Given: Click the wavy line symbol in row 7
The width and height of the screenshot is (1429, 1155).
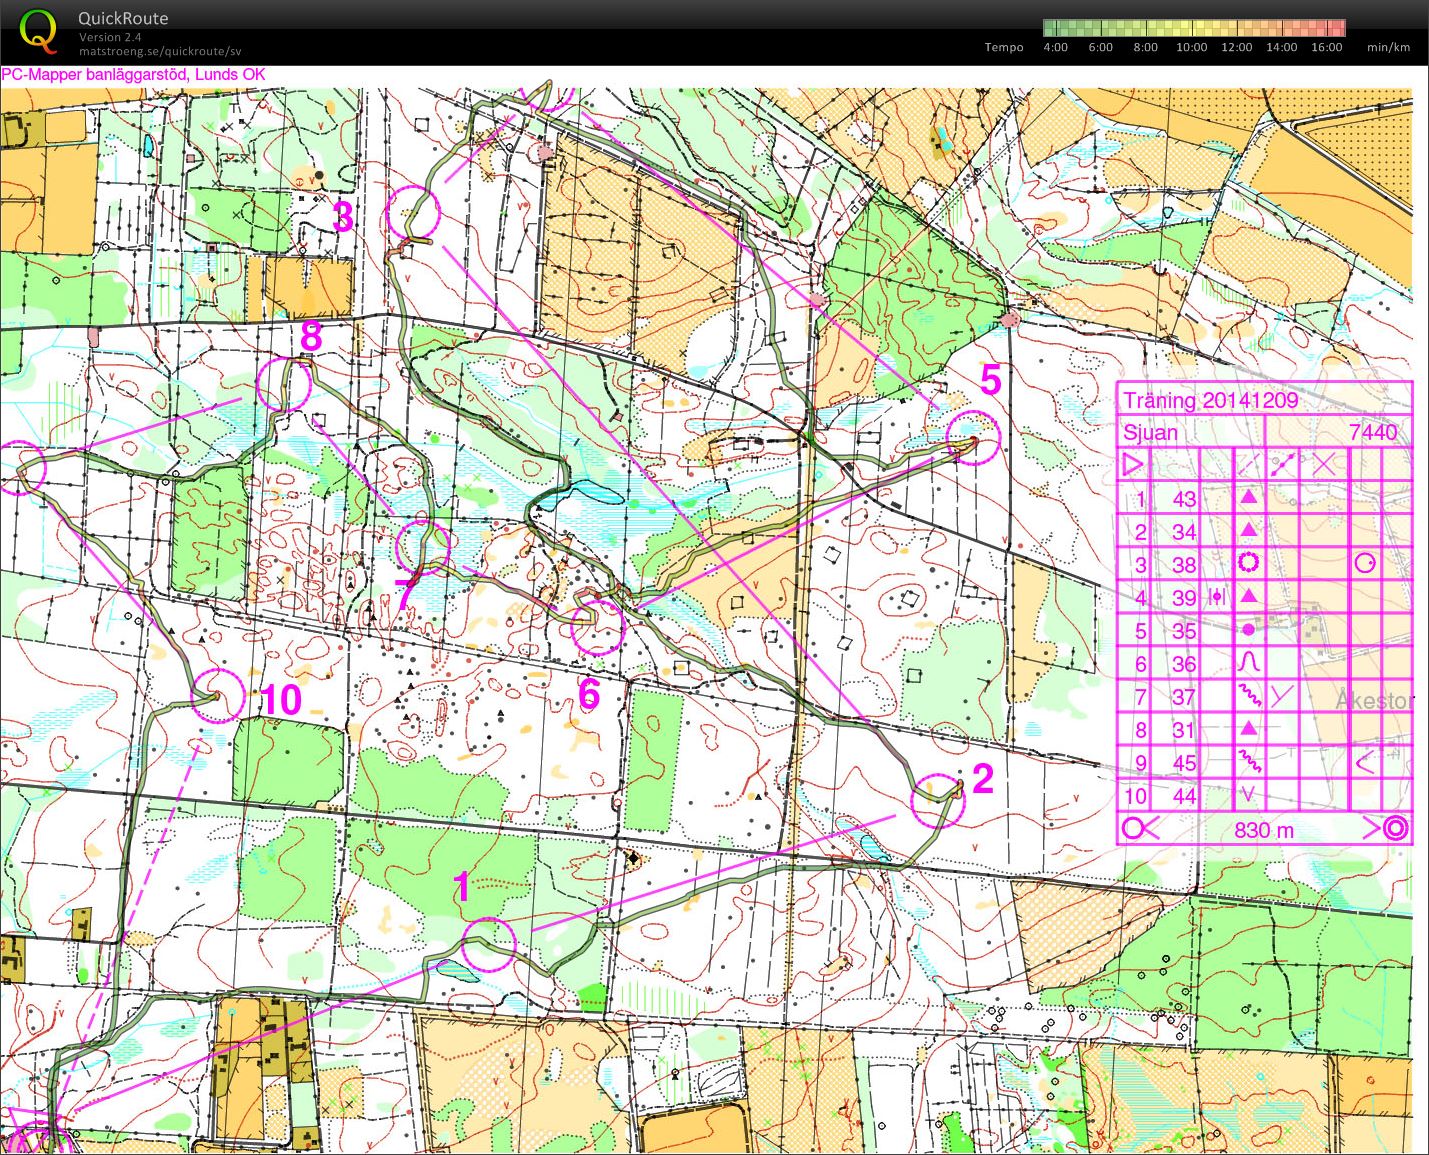Looking at the screenshot, I should pos(1250,695).
